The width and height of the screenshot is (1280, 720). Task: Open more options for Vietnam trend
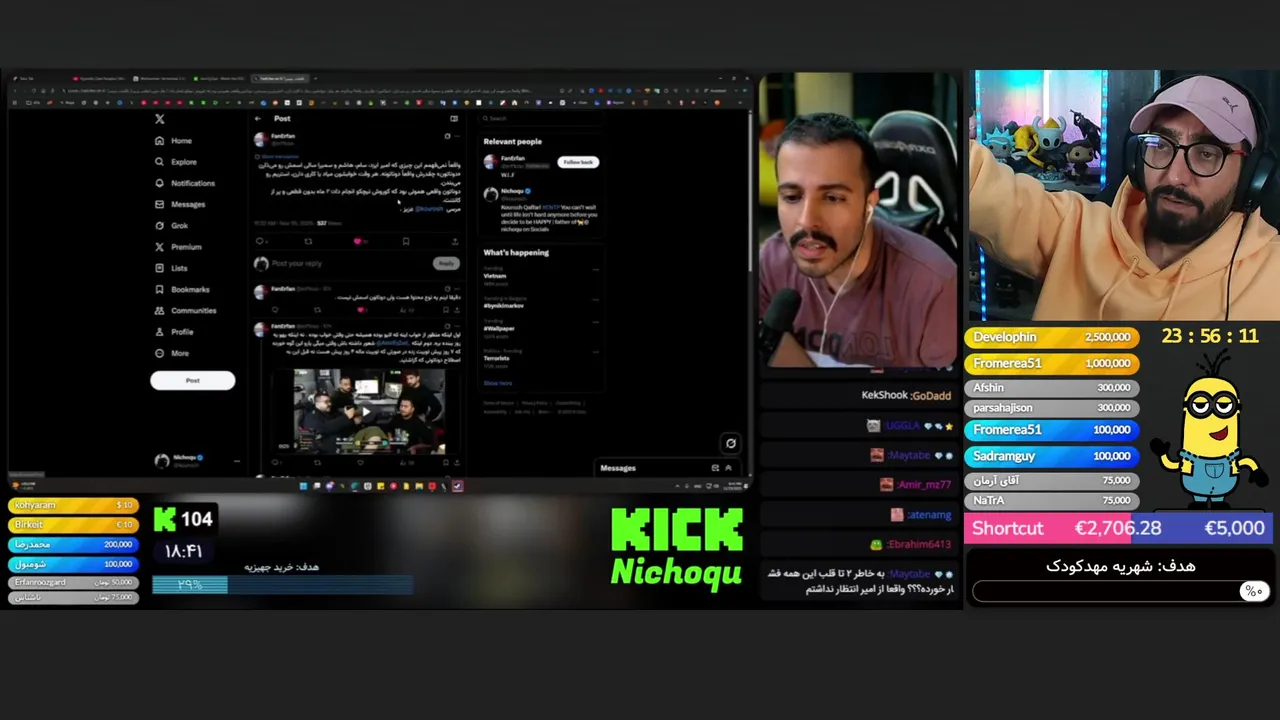[596, 270]
